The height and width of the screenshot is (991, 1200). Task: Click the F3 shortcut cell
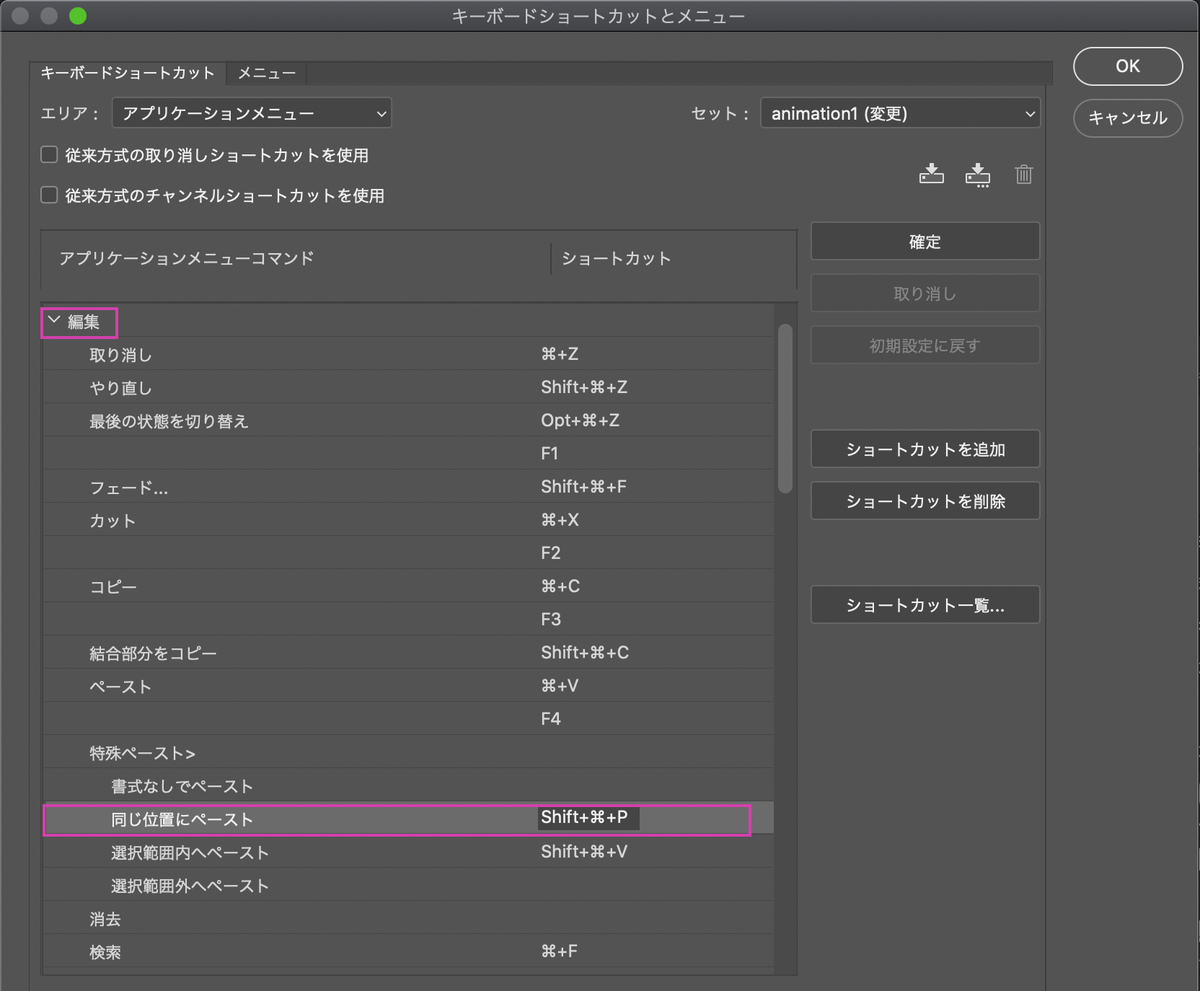pyautogui.click(x=551, y=619)
